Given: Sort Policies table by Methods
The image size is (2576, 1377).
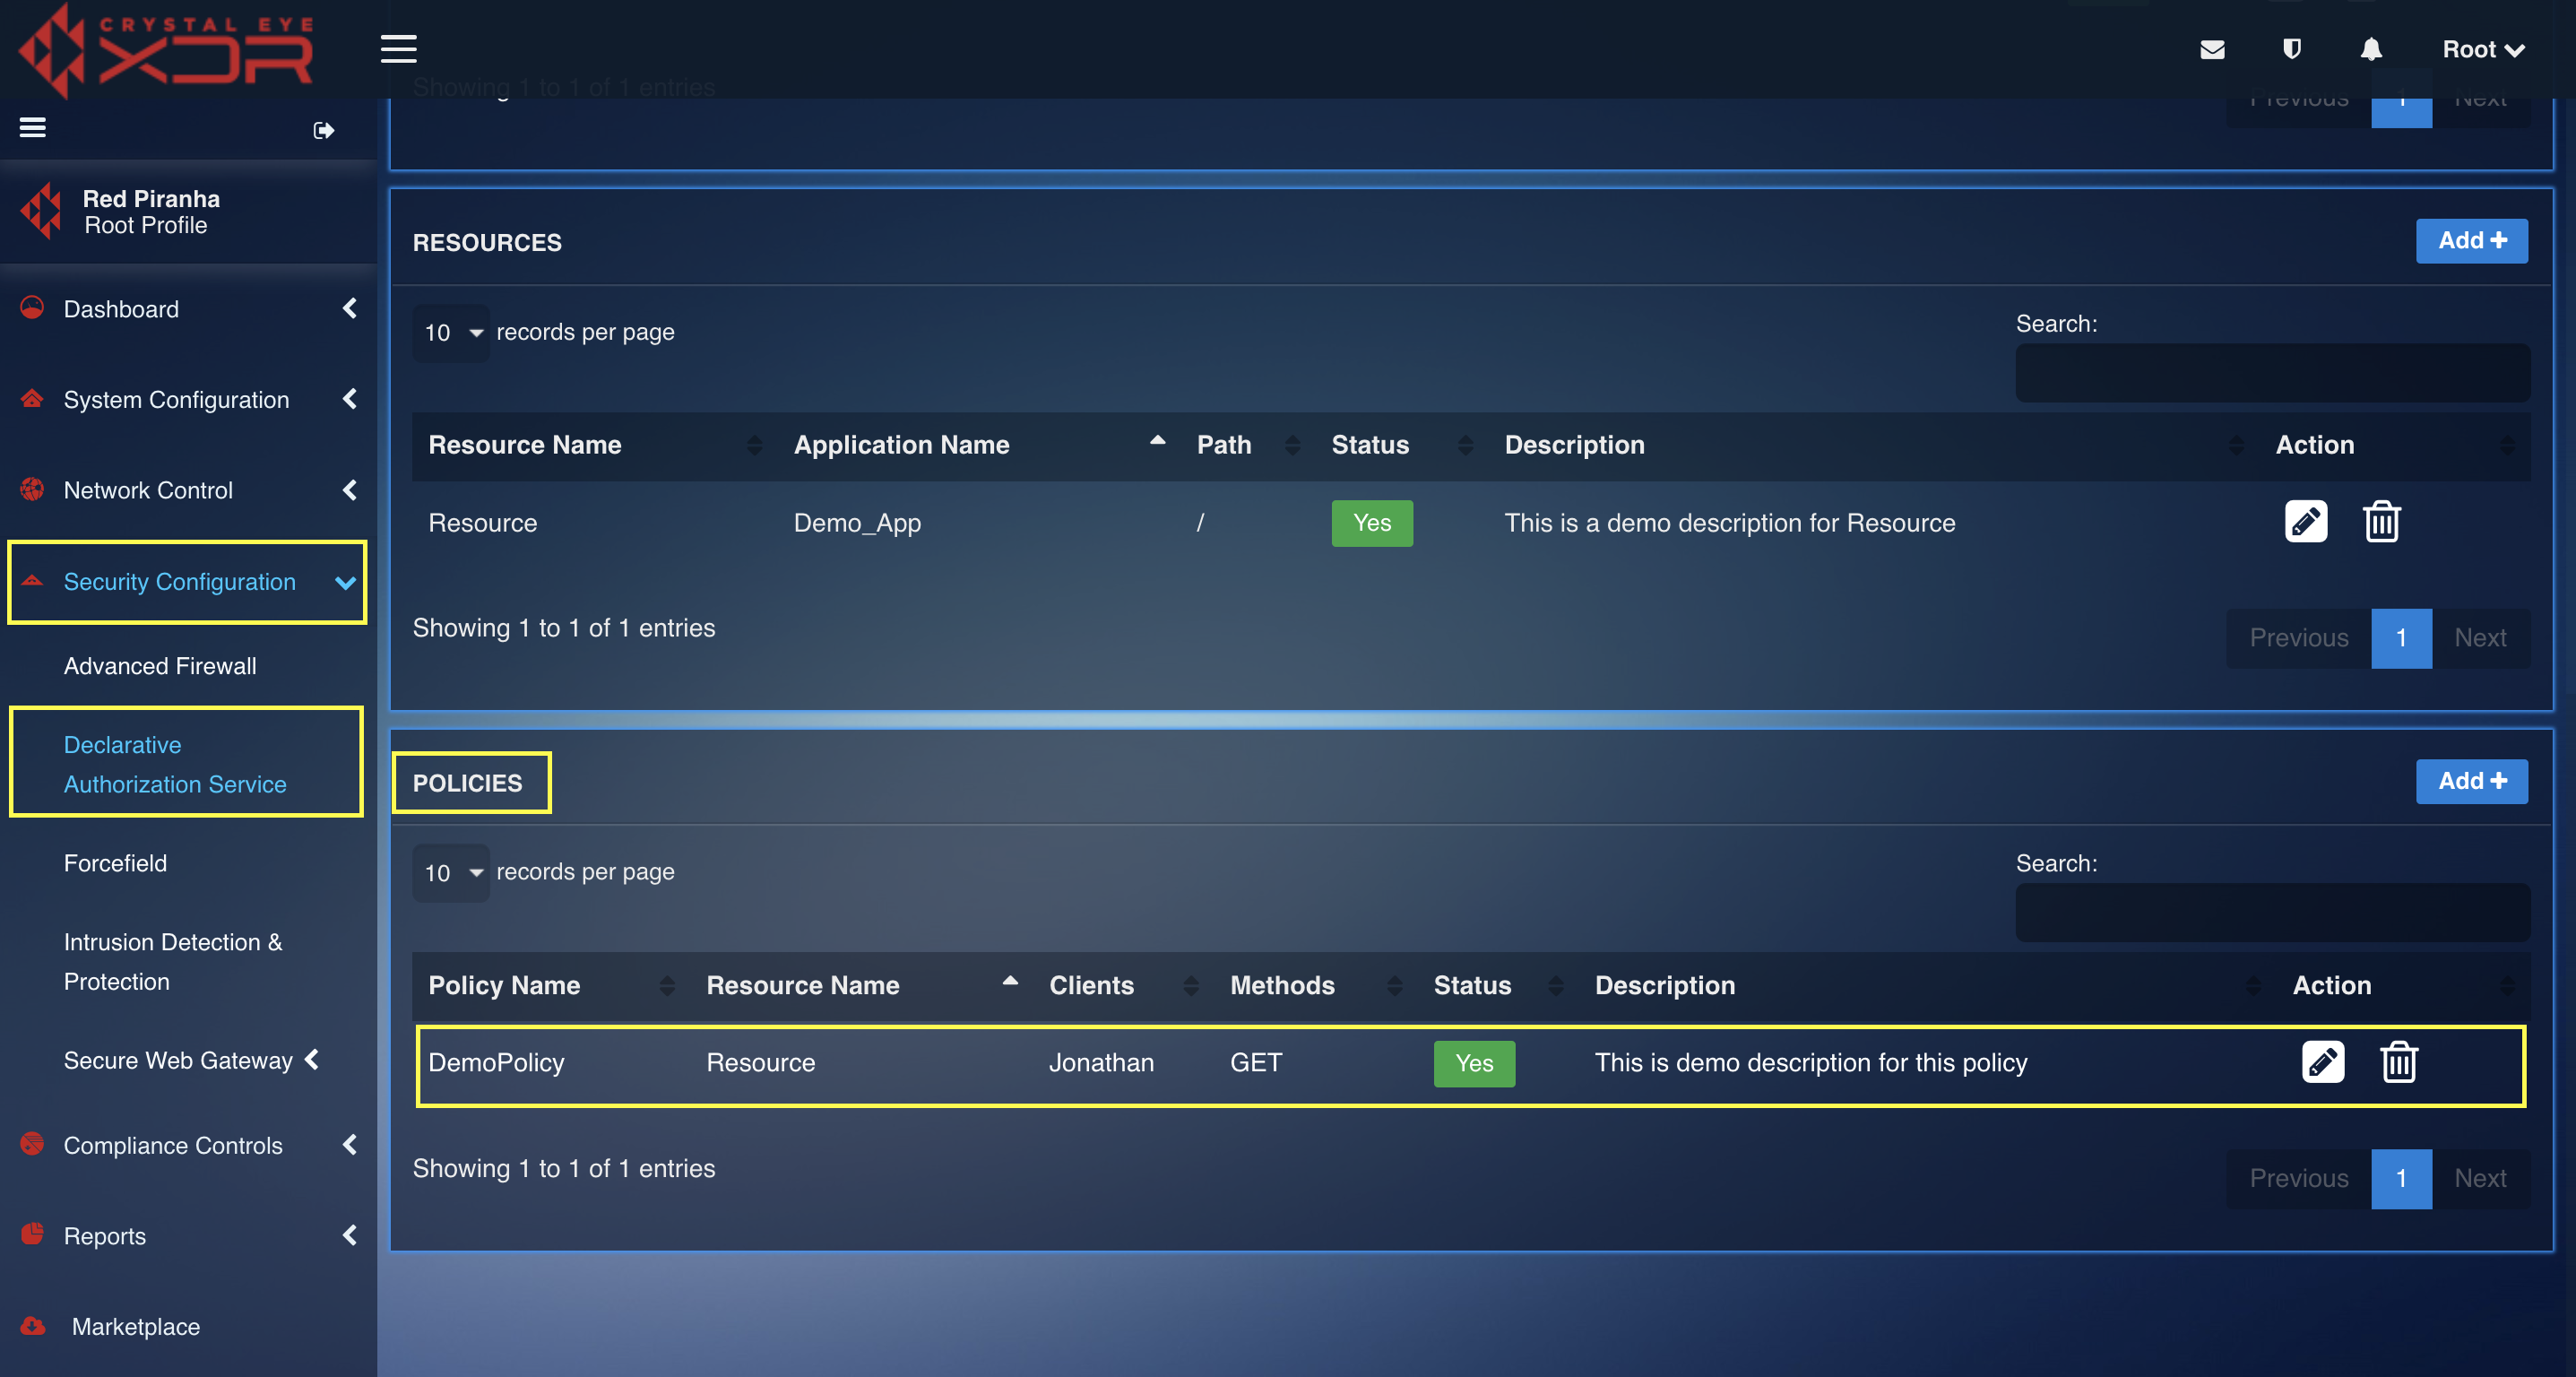Looking at the screenshot, I should tap(1315, 985).
